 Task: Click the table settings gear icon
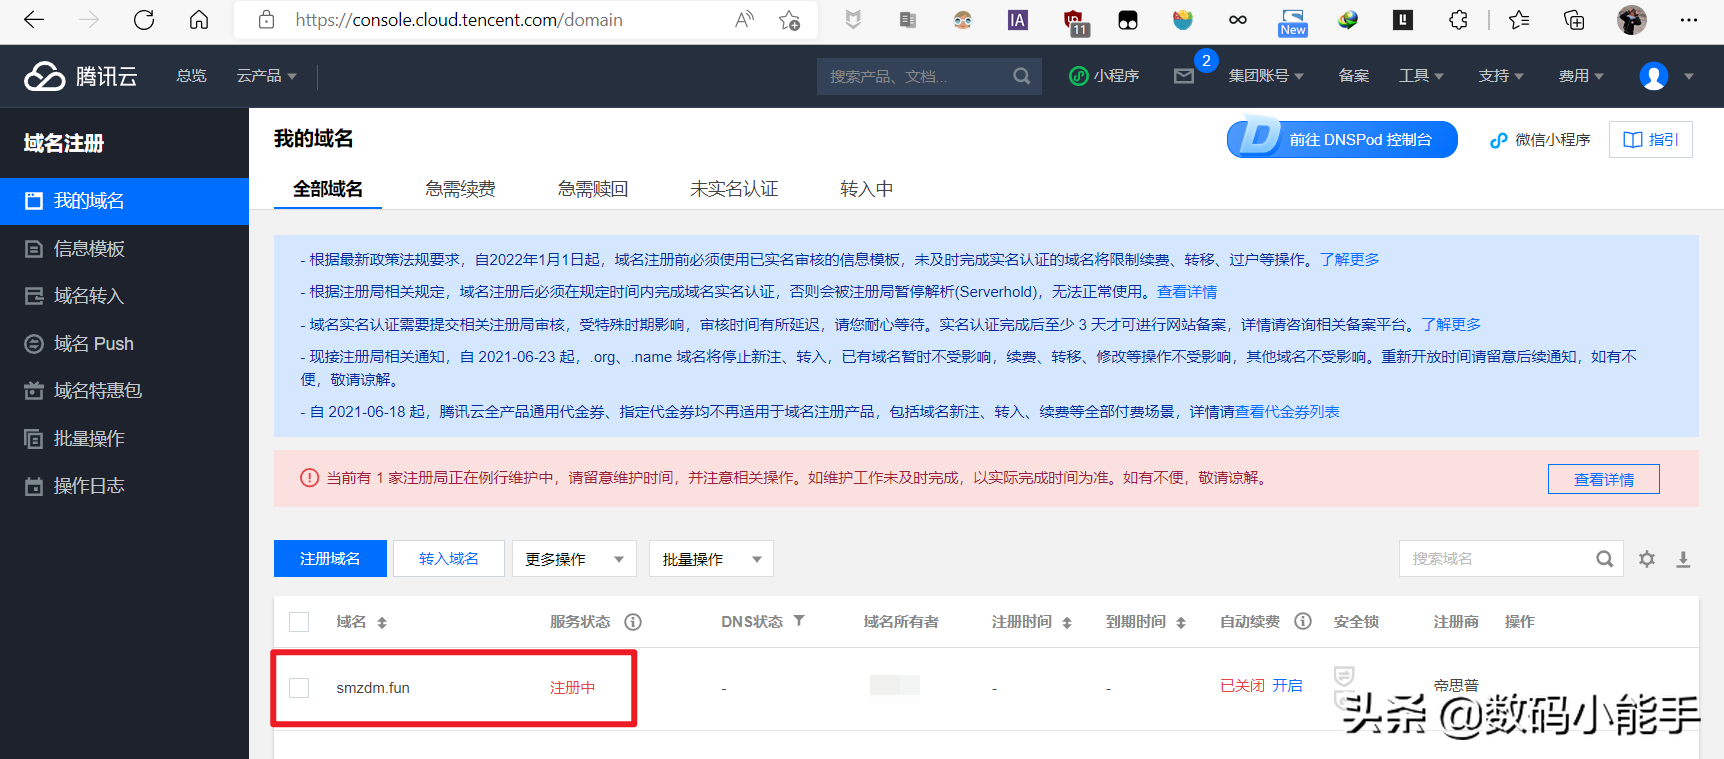point(1647,559)
